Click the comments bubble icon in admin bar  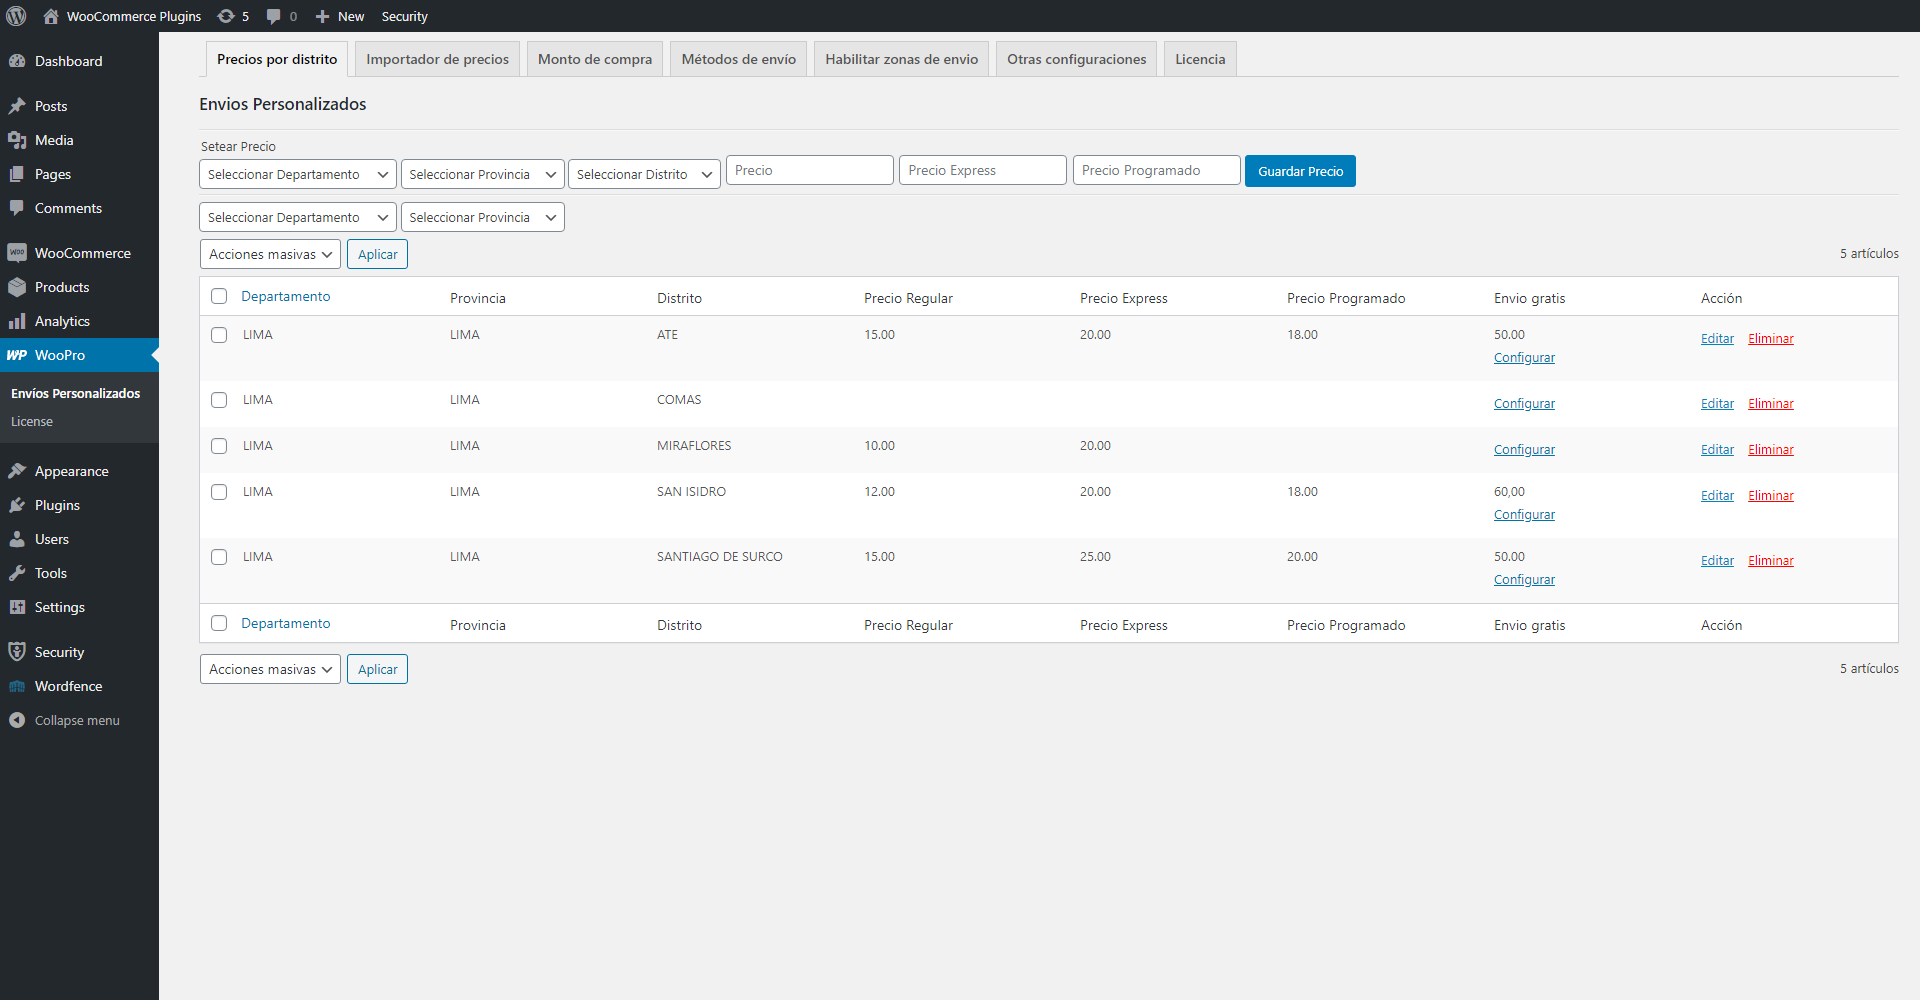[273, 16]
